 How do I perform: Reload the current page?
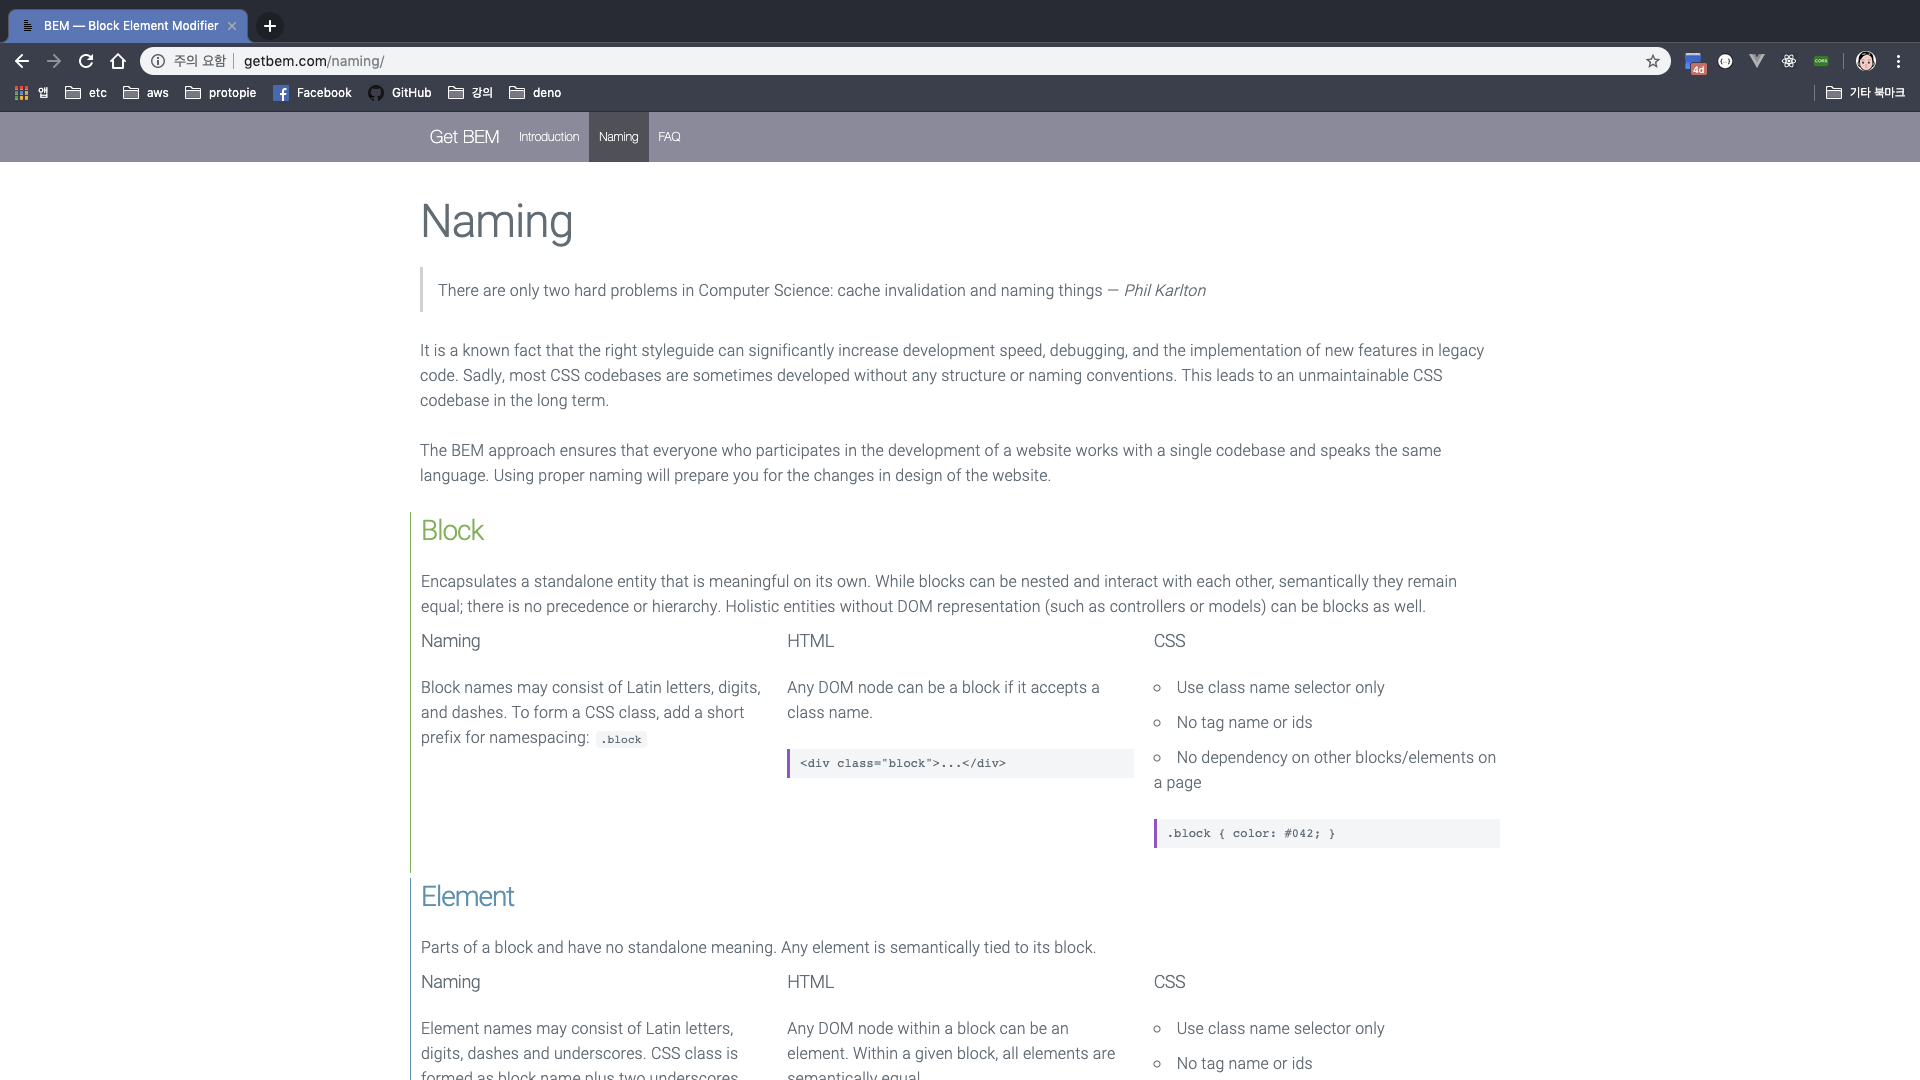[x=86, y=61]
